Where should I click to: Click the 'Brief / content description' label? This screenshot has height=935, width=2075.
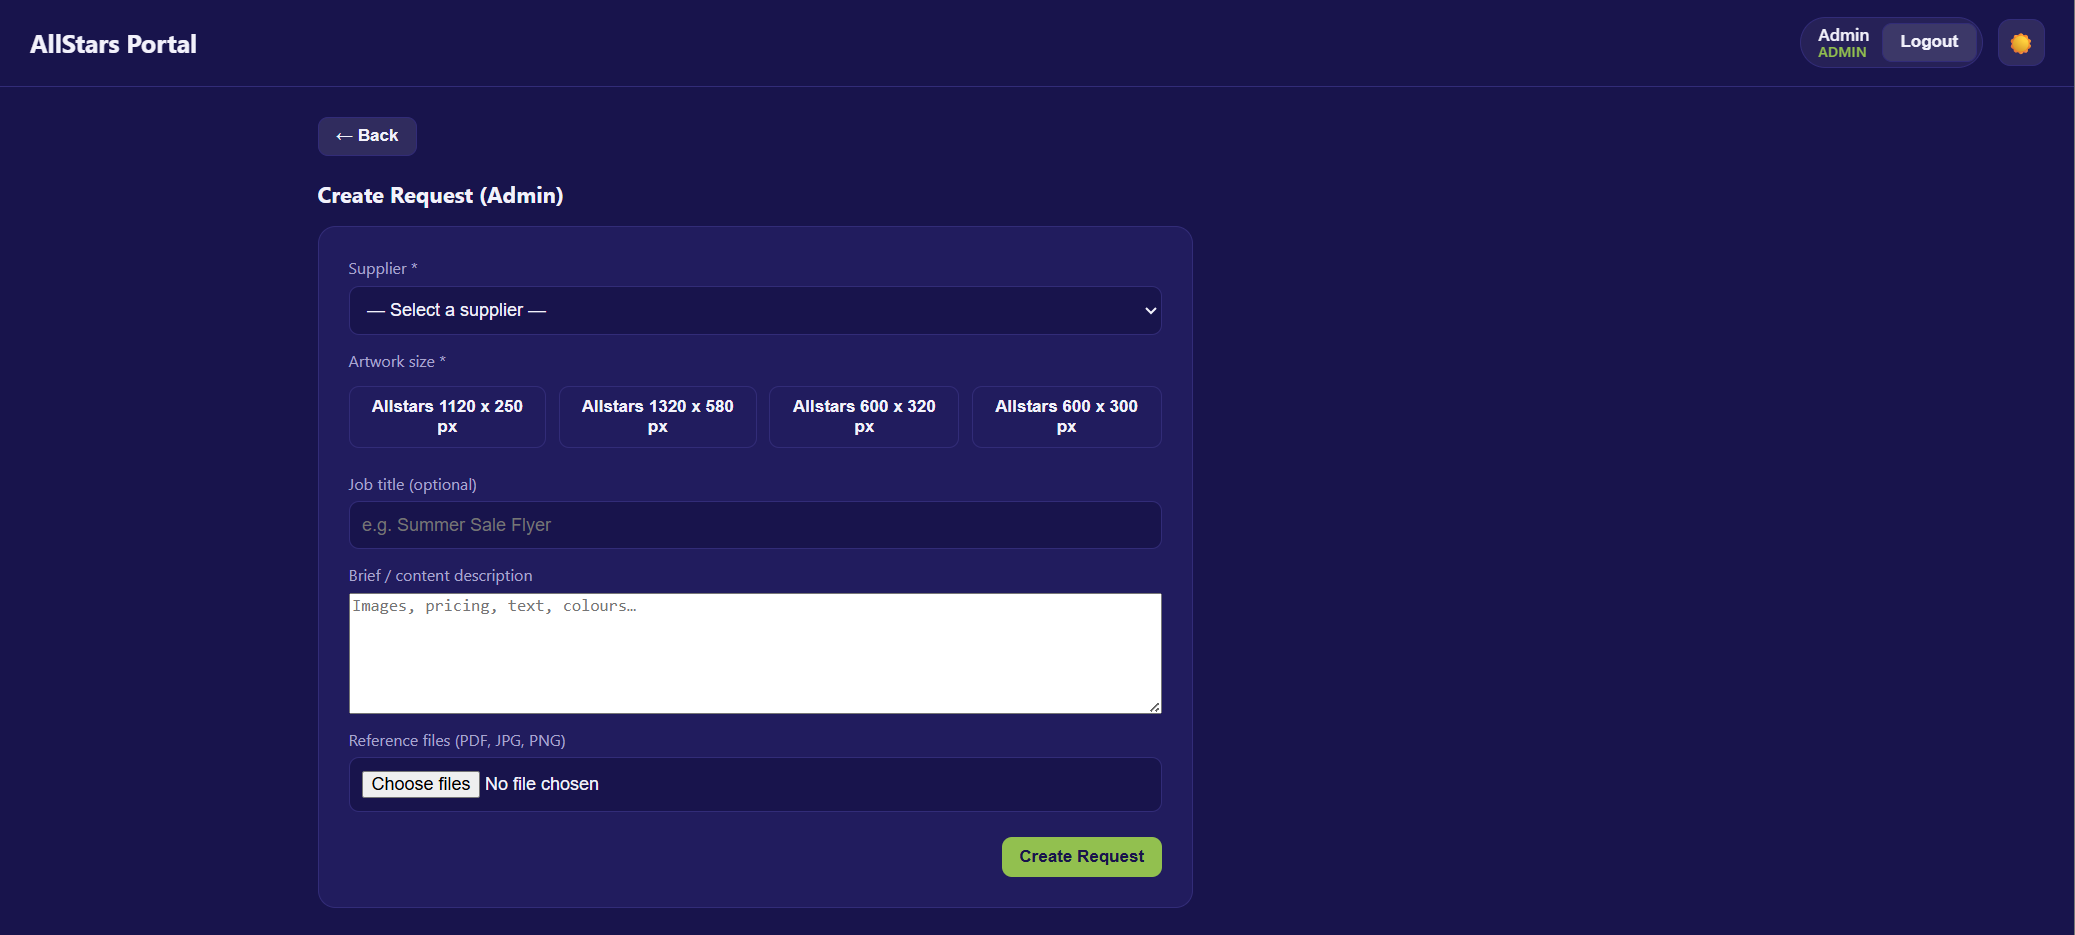tap(441, 576)
